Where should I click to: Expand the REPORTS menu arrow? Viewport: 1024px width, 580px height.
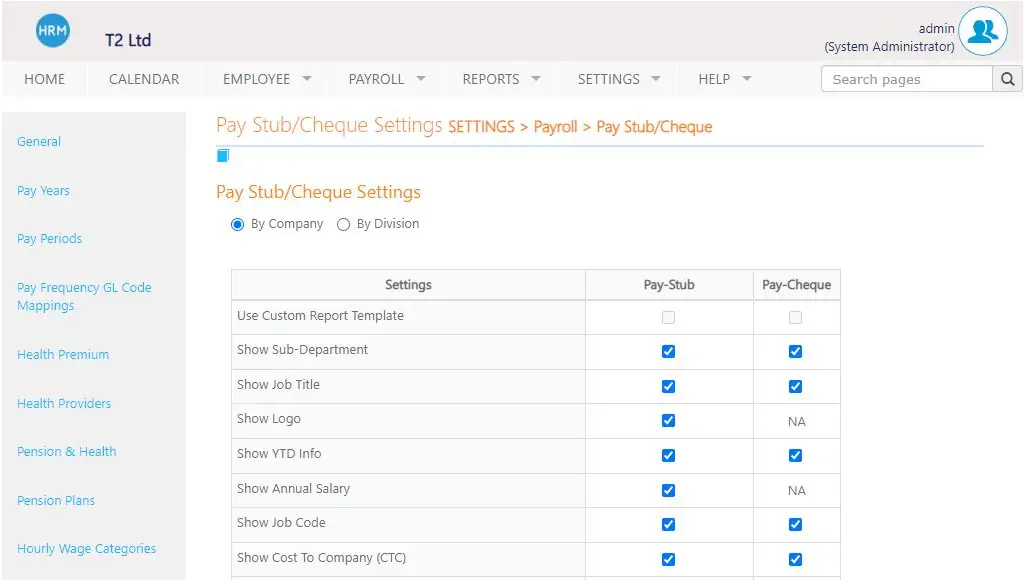click(x=536, y=78)
